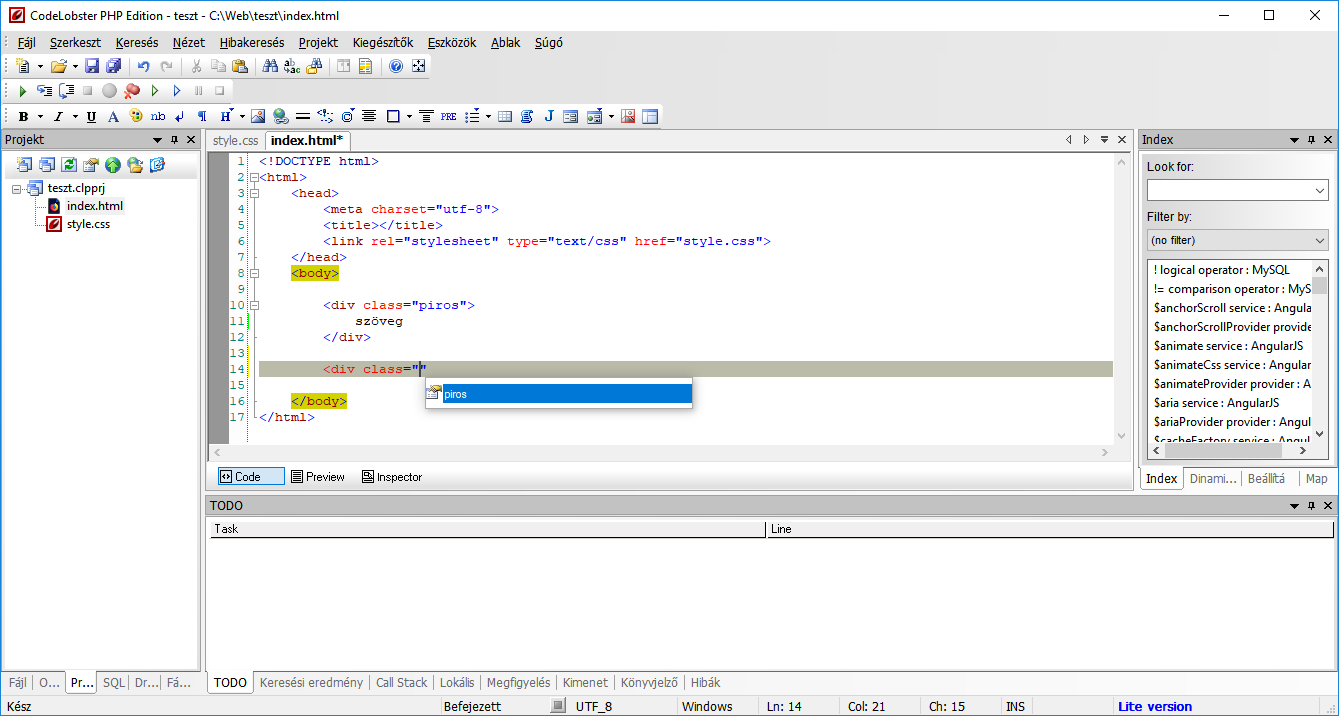Screen dimensions: 1339x716
Task: Toggle Bold formatting button
Action: pos(24,116)
